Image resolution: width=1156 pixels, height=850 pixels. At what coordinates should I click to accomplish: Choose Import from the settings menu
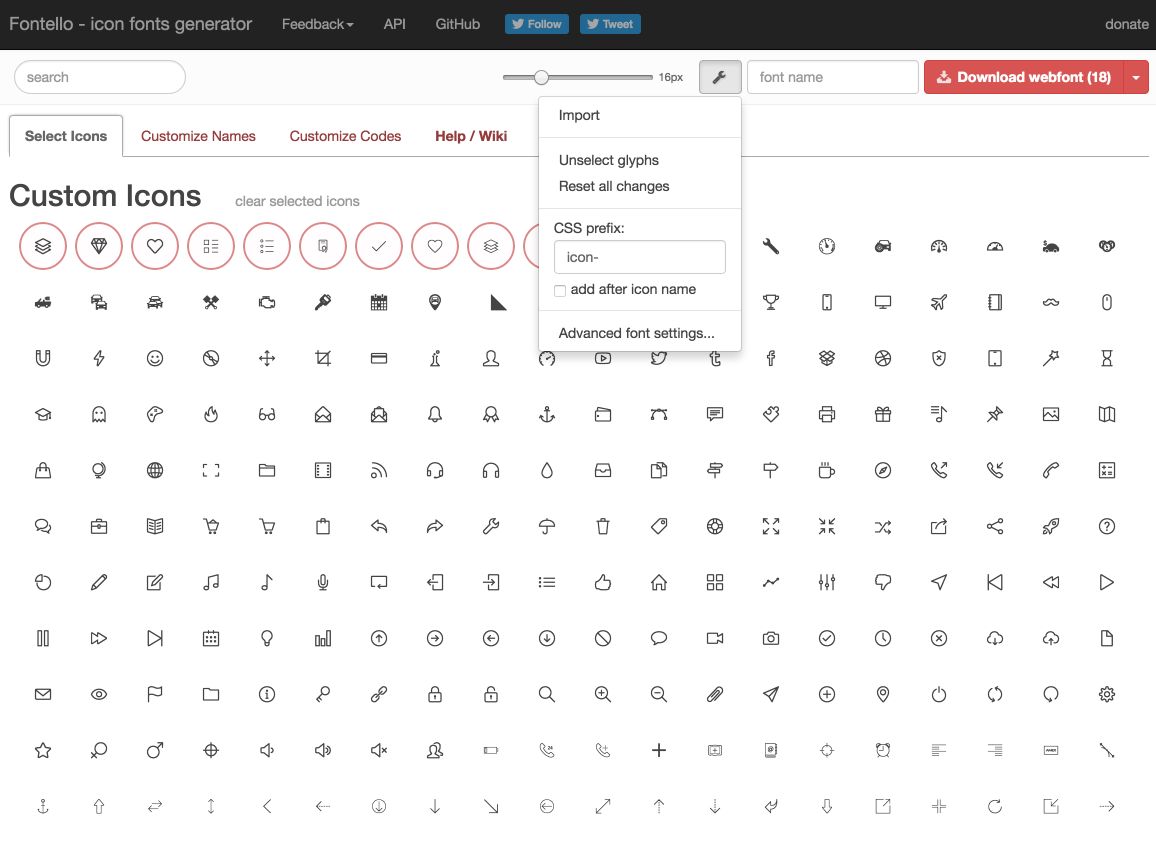[x=579, y=115]
